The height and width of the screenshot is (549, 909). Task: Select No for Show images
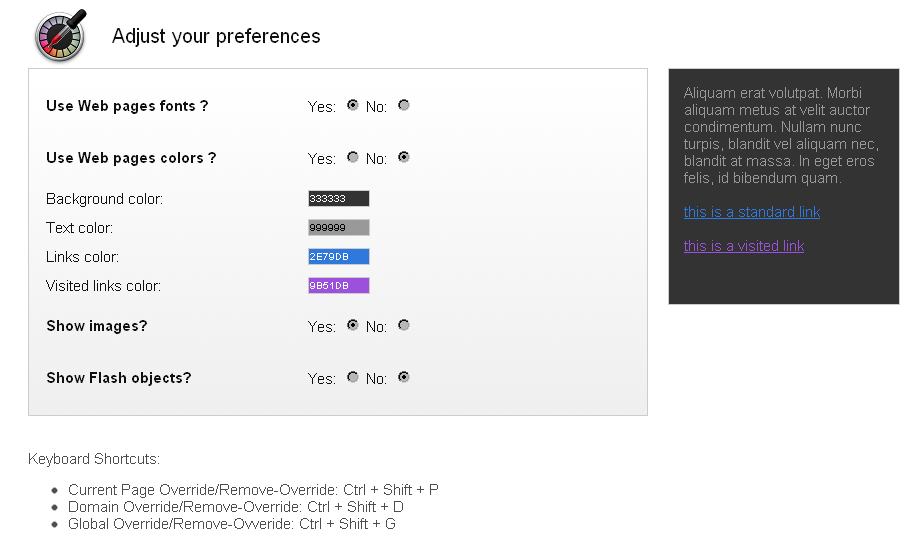click(x=404, y=325)
